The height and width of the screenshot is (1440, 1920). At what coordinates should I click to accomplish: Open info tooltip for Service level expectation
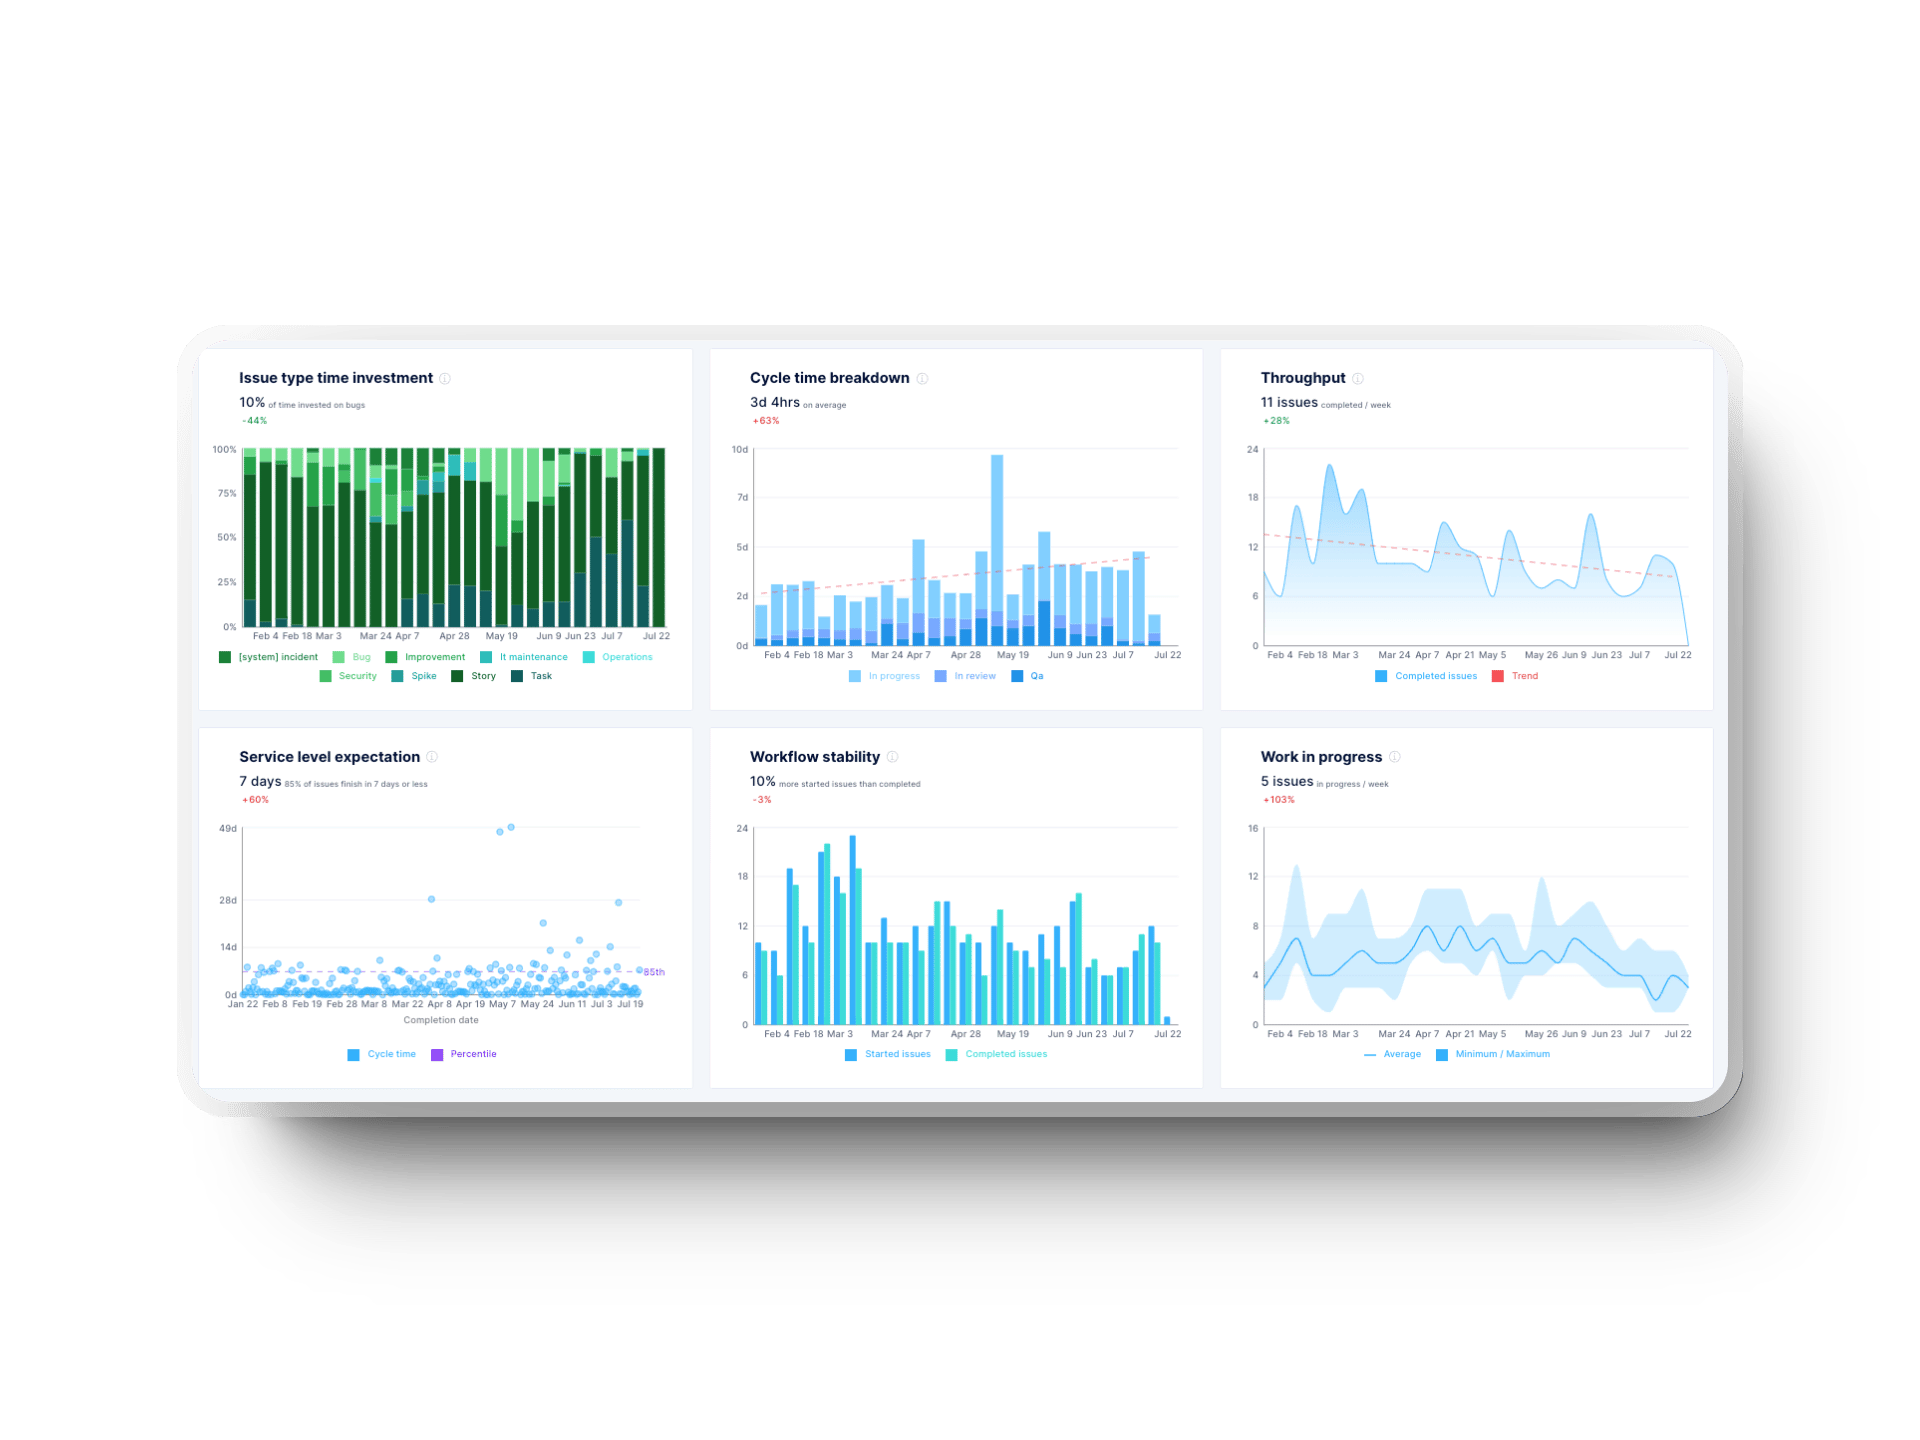click(x=431, y=757)
